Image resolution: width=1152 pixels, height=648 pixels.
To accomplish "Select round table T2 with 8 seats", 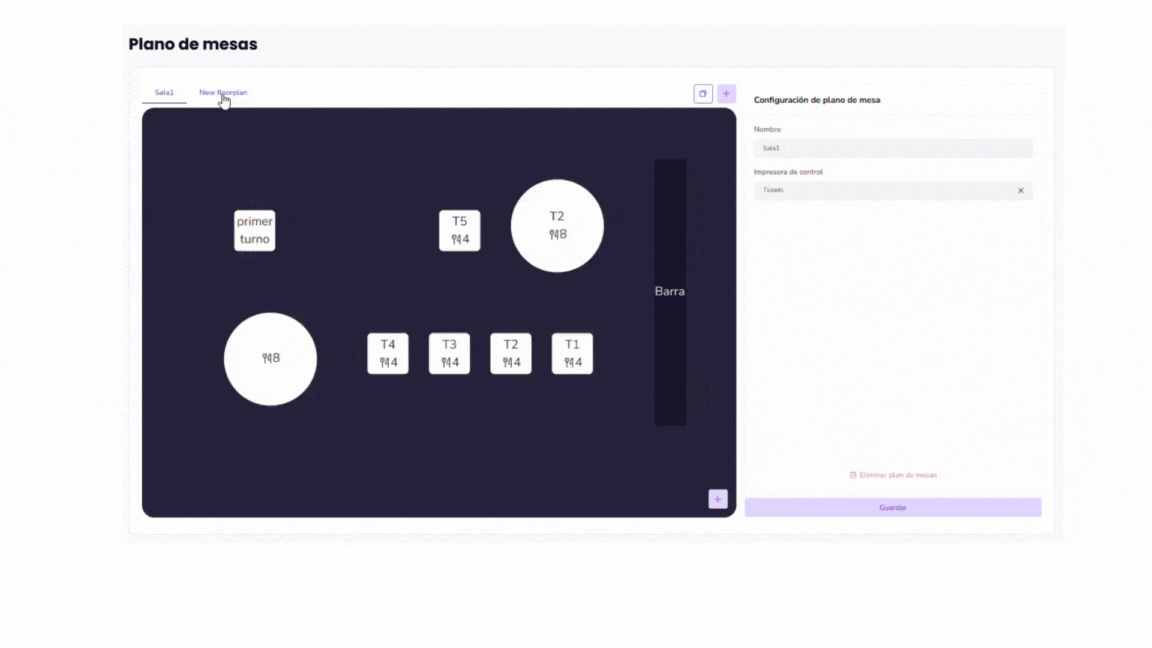I will pos(557,226).
